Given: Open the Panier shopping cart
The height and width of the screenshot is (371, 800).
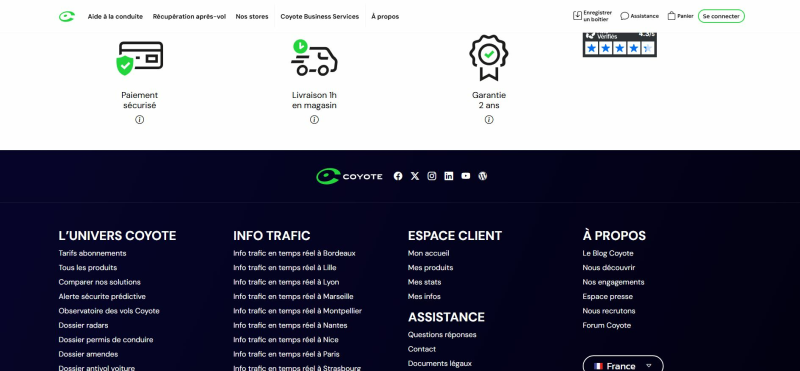Looking at the screenshot, I should click(680, 16).
